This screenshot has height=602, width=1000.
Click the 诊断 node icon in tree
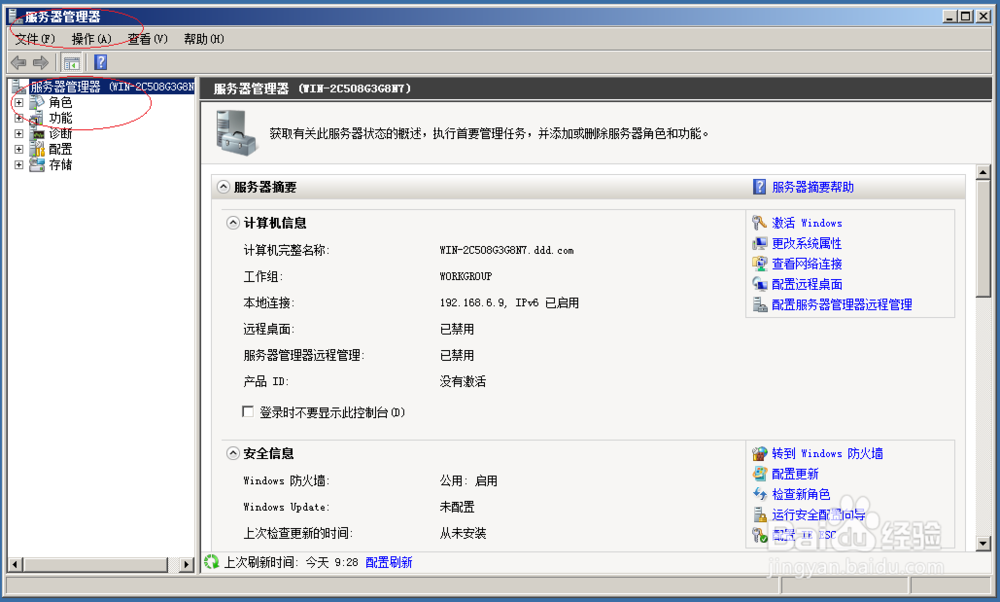point(38,134)
